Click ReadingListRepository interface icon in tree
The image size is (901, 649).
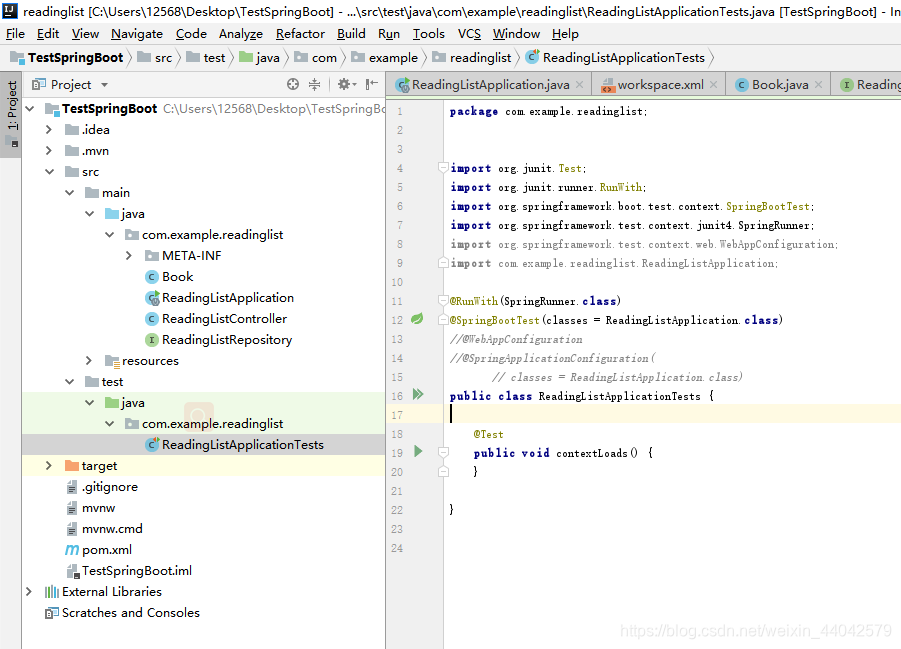pos(152,340)
